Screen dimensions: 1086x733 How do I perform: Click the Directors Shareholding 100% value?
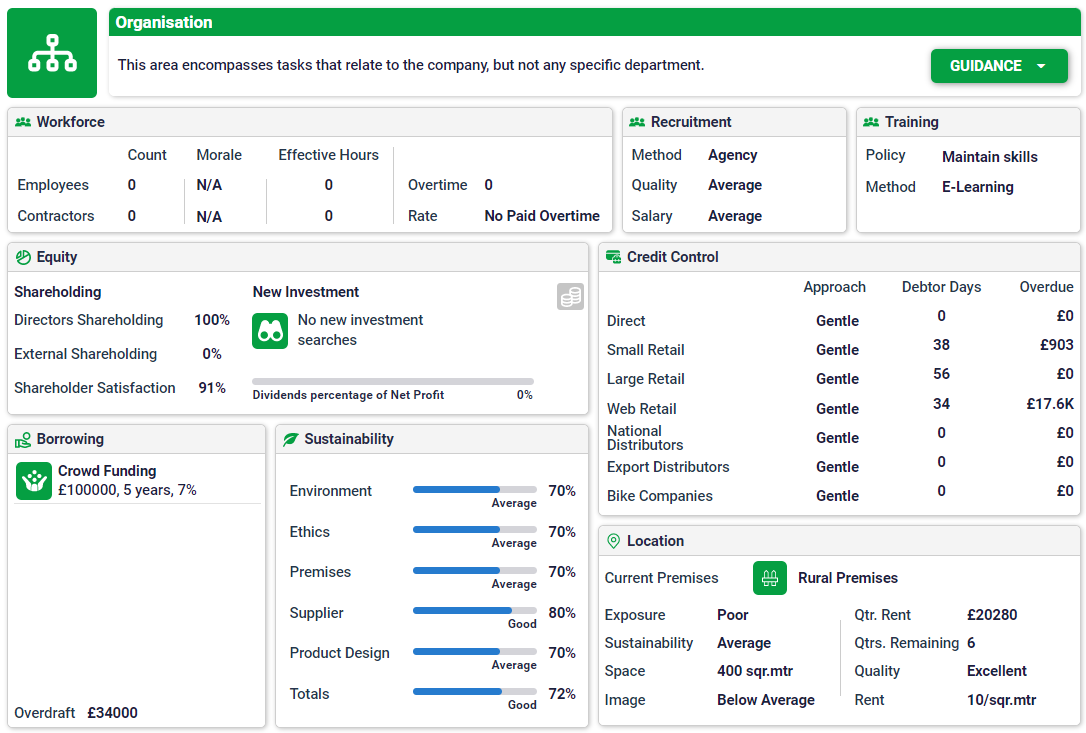(x=211, y=320)
